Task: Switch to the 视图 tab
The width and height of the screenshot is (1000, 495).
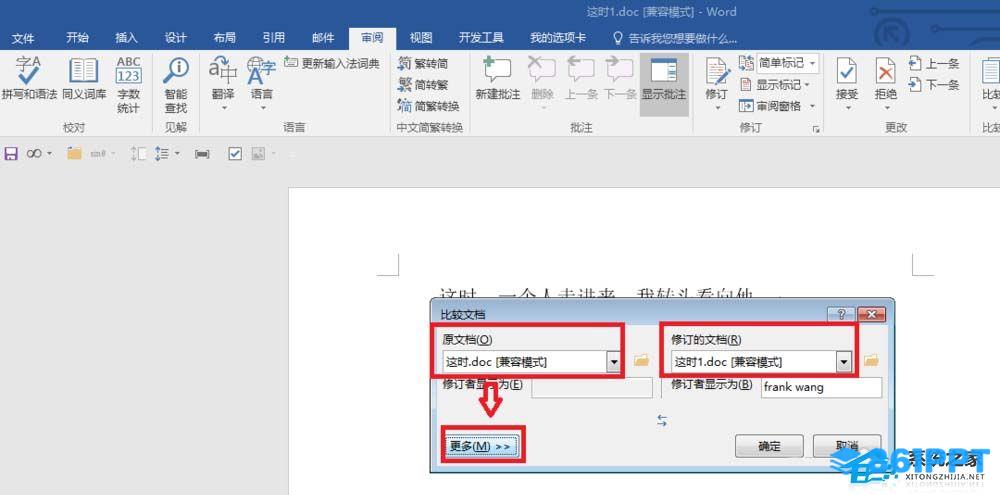Action: [x=421, y=38]
